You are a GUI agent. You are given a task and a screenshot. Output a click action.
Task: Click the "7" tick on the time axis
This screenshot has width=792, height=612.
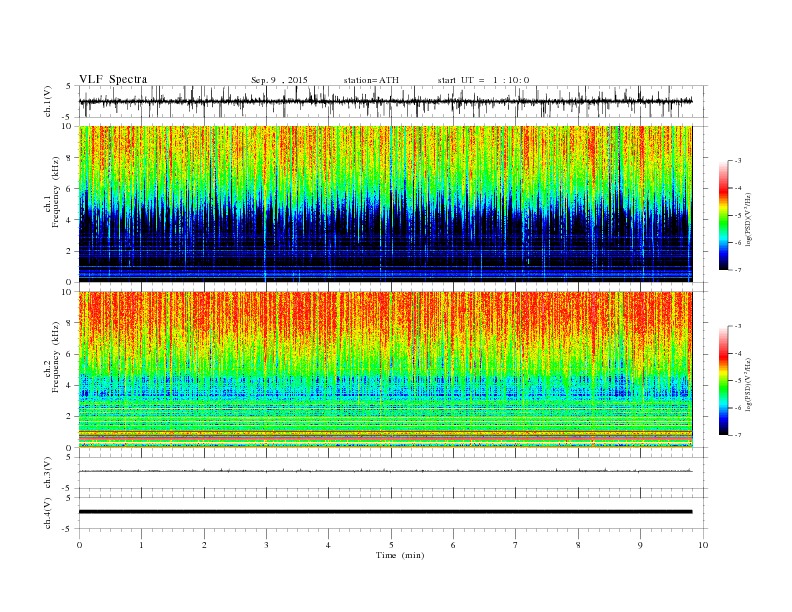tap(516, 545)
